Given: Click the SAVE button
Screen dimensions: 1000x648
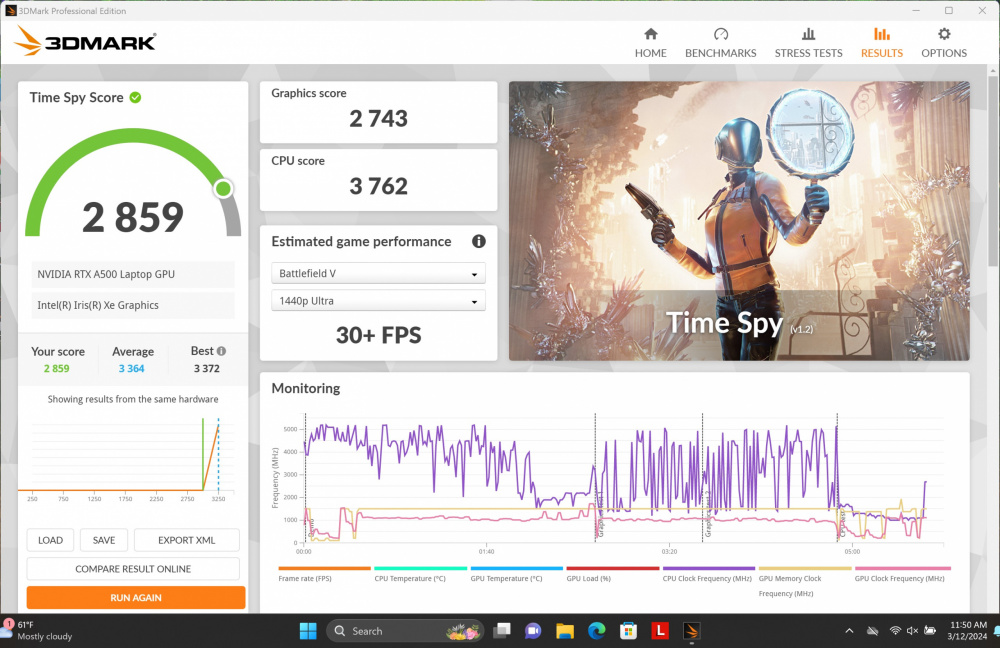Looking at the screenshot, I should (x=104, y=540).
